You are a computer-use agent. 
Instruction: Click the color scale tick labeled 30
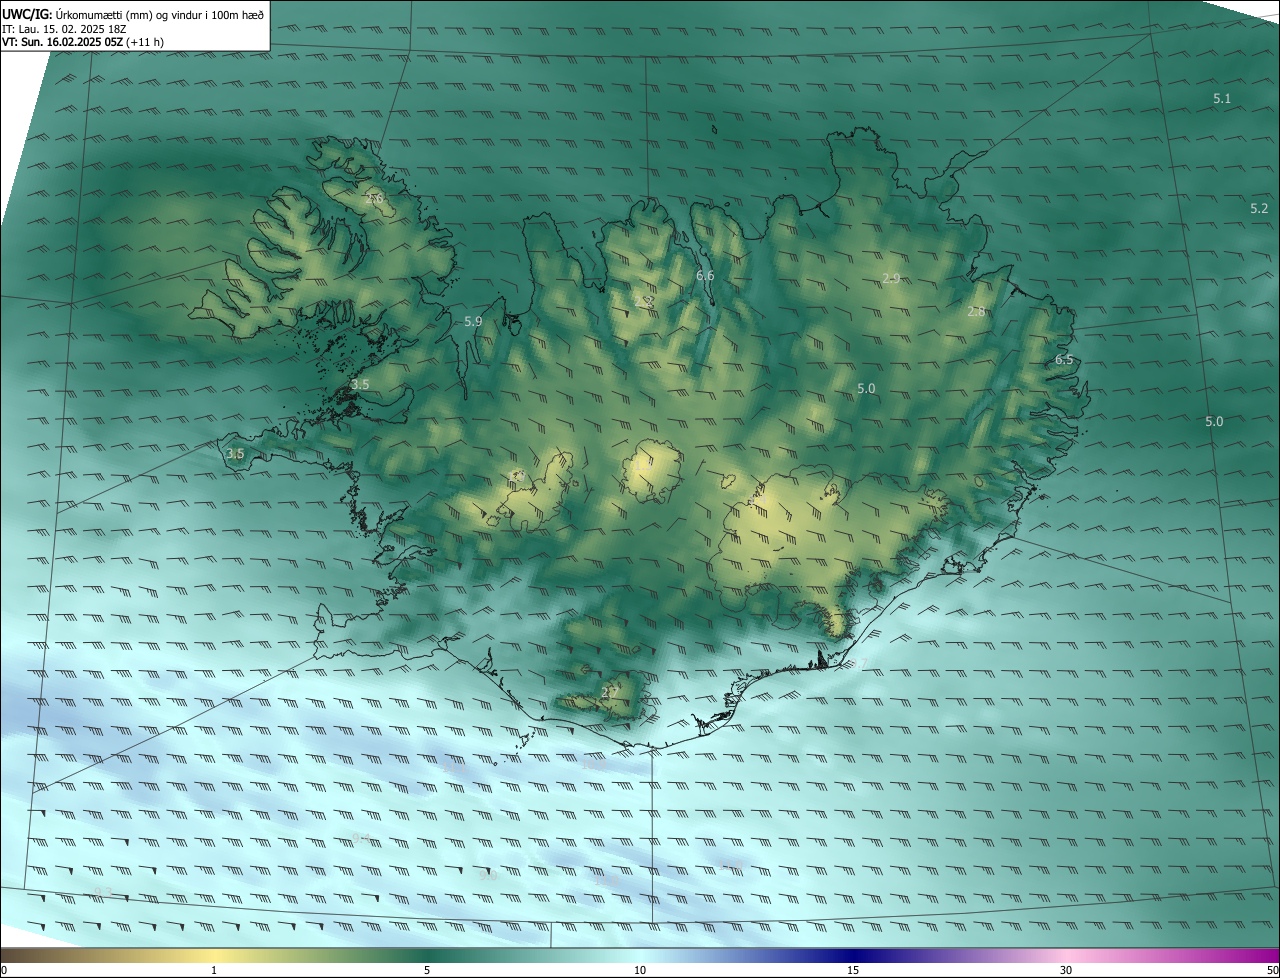click(x=1066, y=970)
